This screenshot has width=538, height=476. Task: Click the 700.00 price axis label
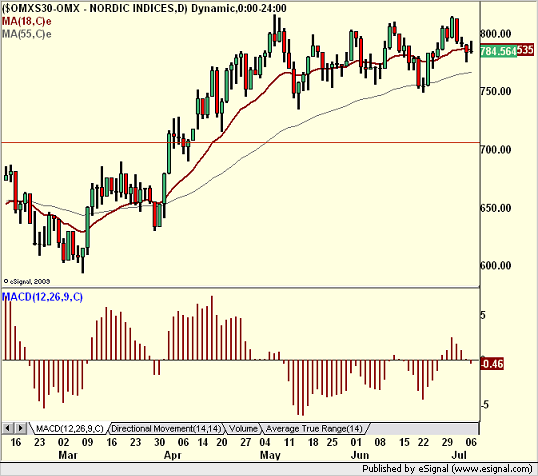pos(495,150)
